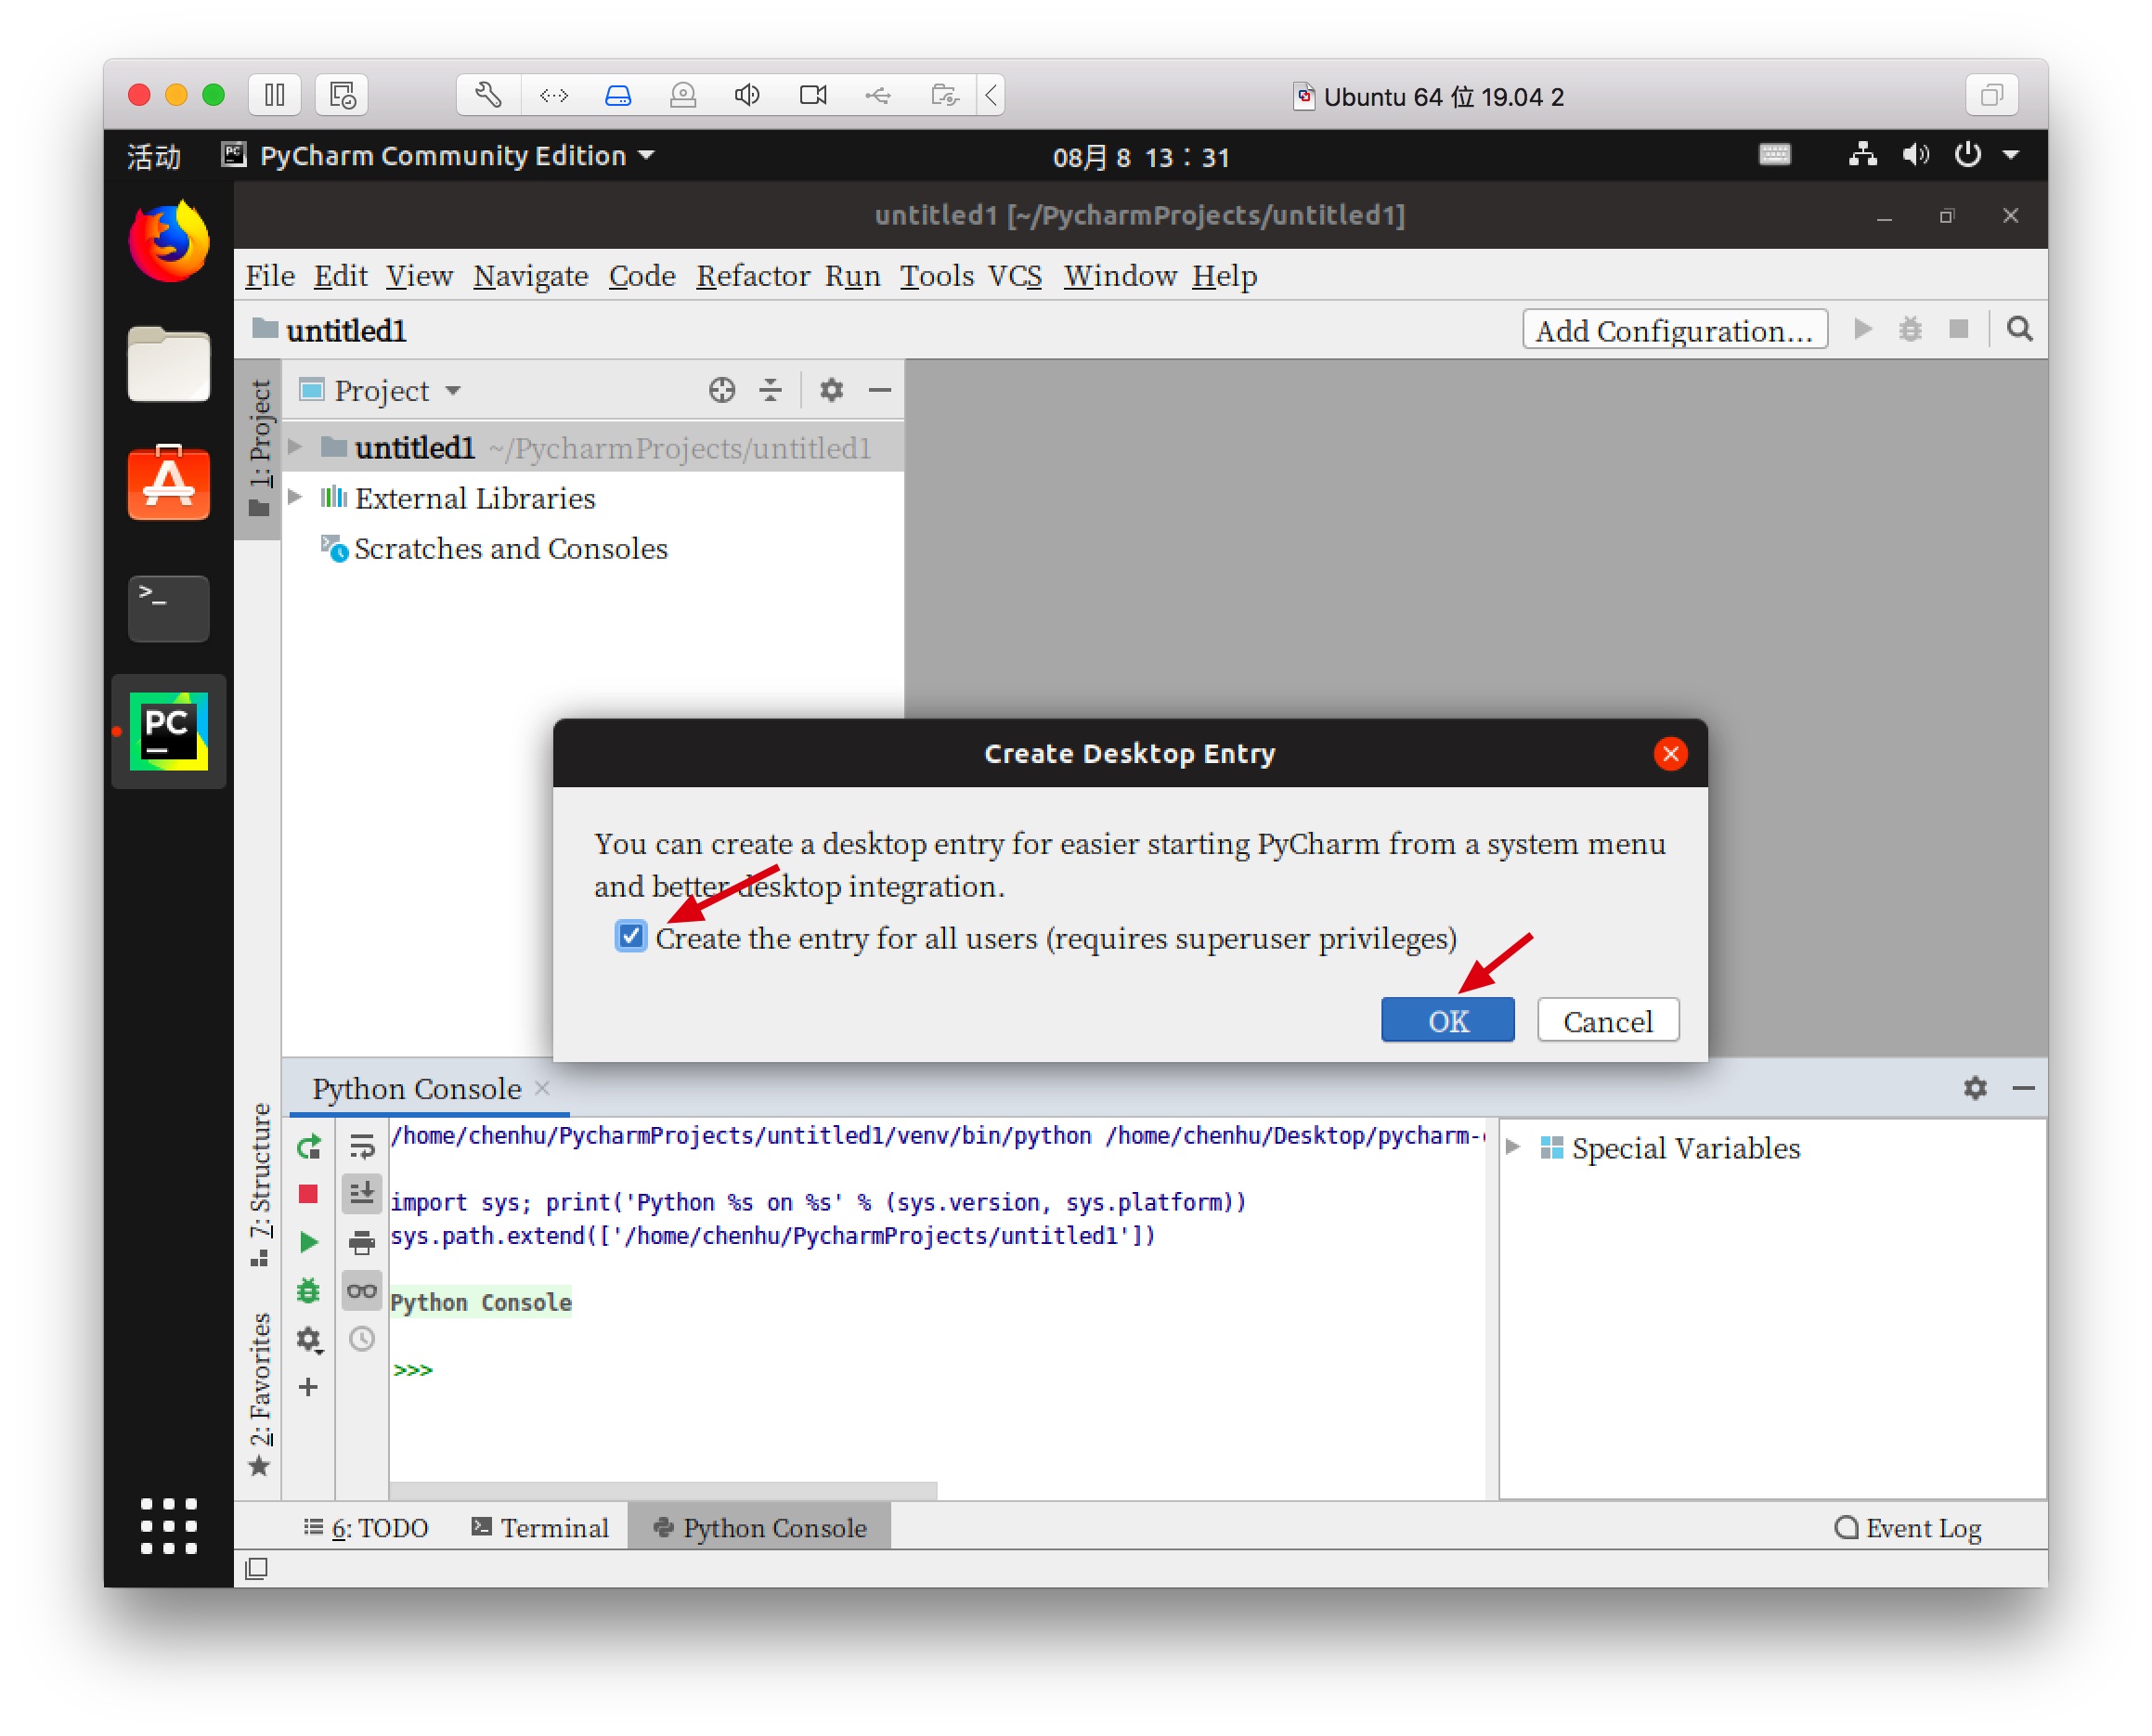This screenshot has width=2152, height=1736.
Task: Click the console input prompt
Action: point(412,1370)
